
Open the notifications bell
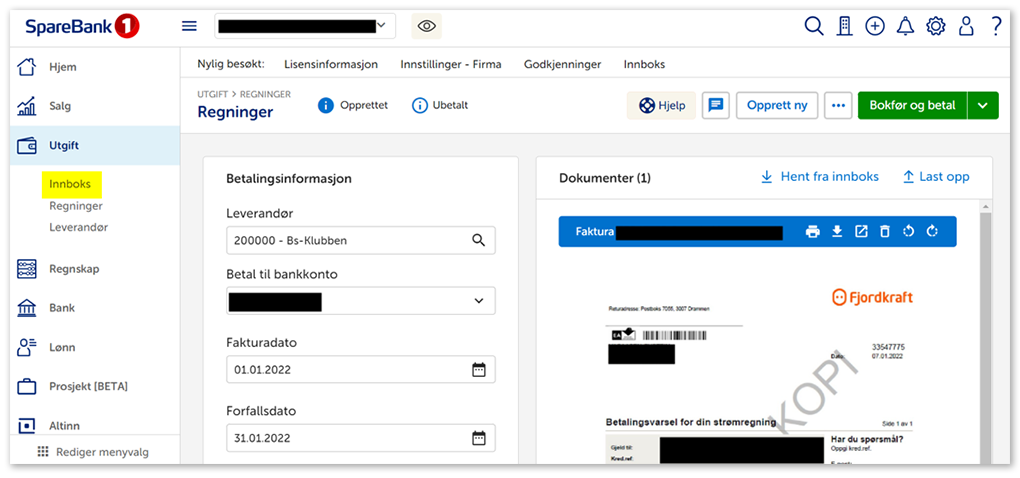click(905, 27)
